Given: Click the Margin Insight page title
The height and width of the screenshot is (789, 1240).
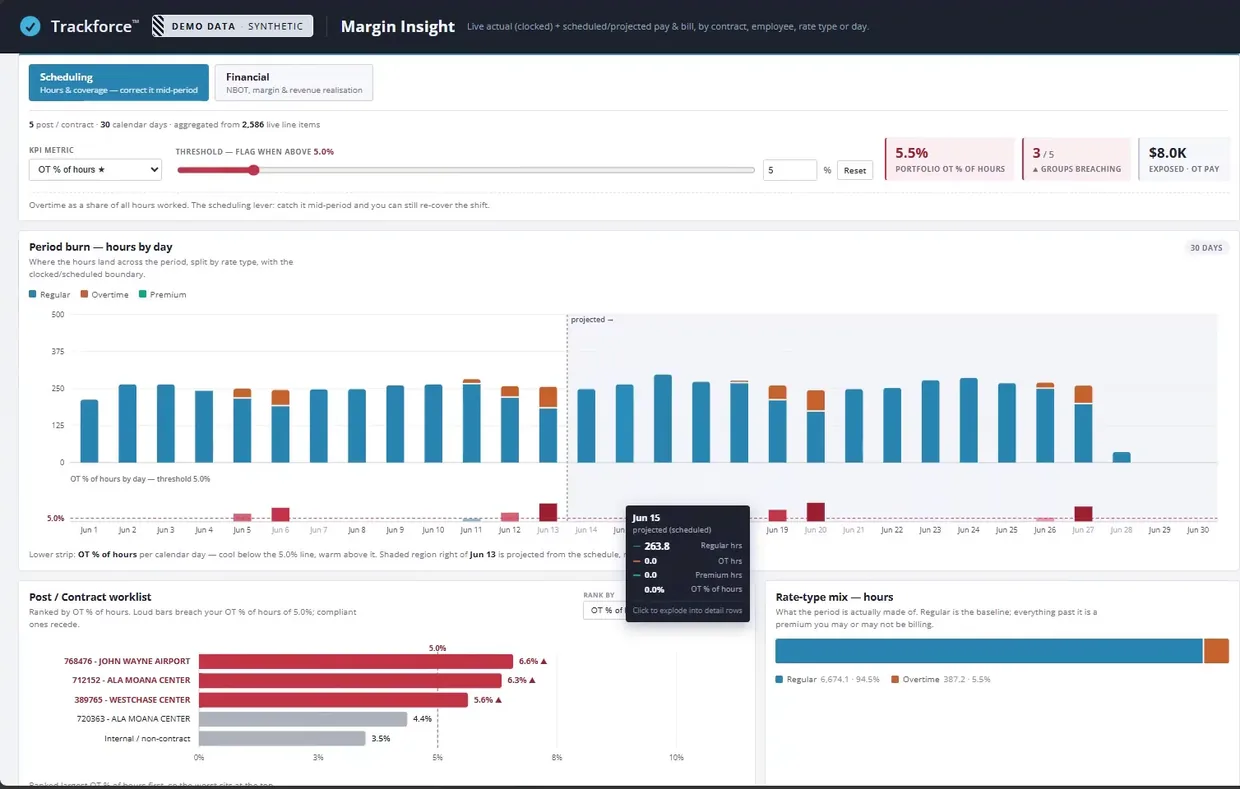Looking at the screenshot, I should click(x=398, y=27).
